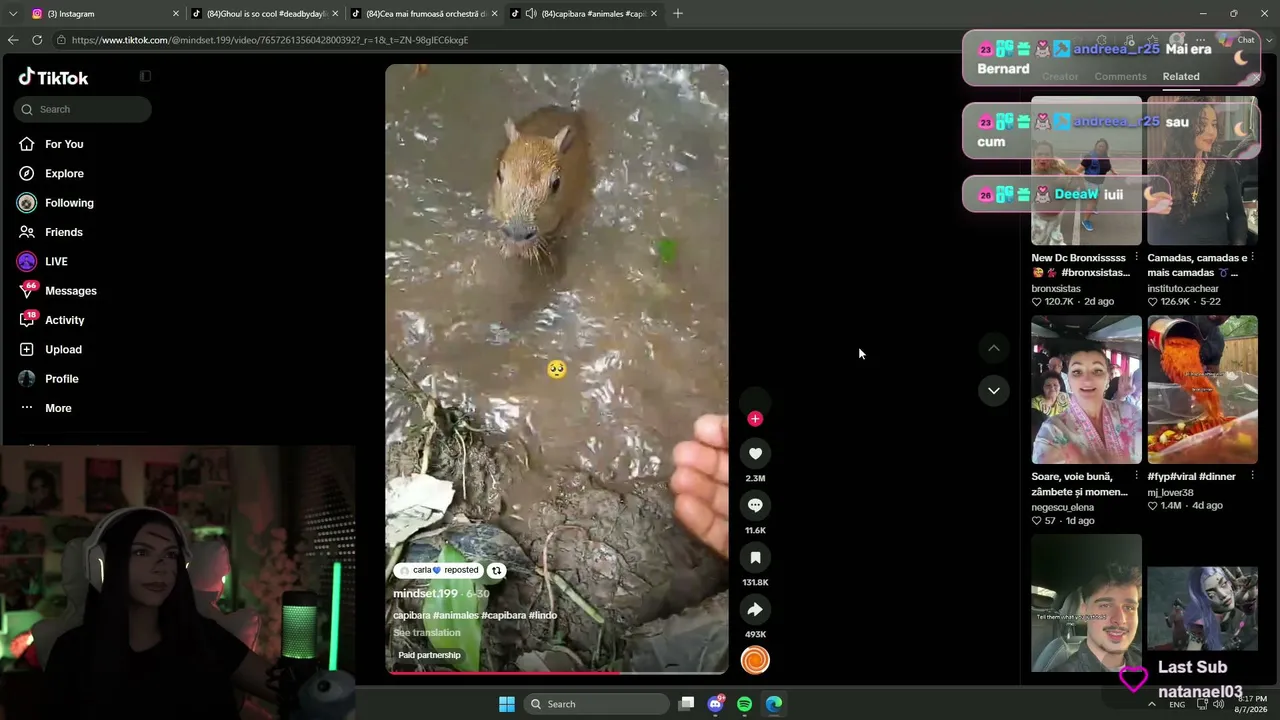Viewport: 1280px width, 720px height.
Task: Switch to the Ghoul is so cool tab
Action: [x=264, y=14]
